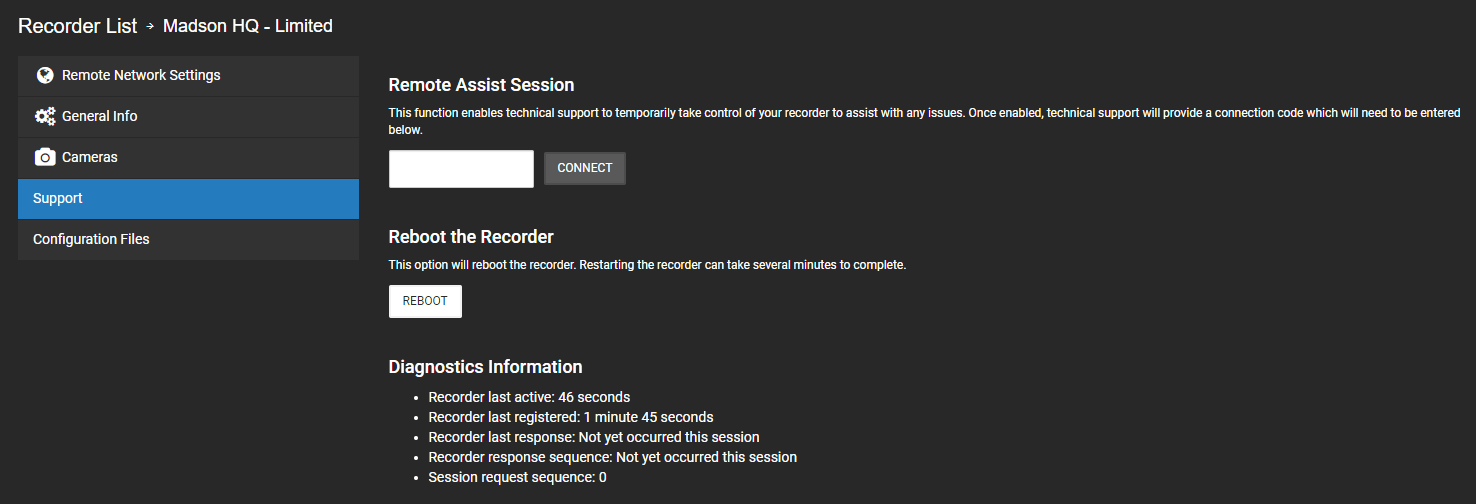The image size is (1476, 504).
Task: Select the Recorder last active diagnostics line
Action: pos(529,397)
